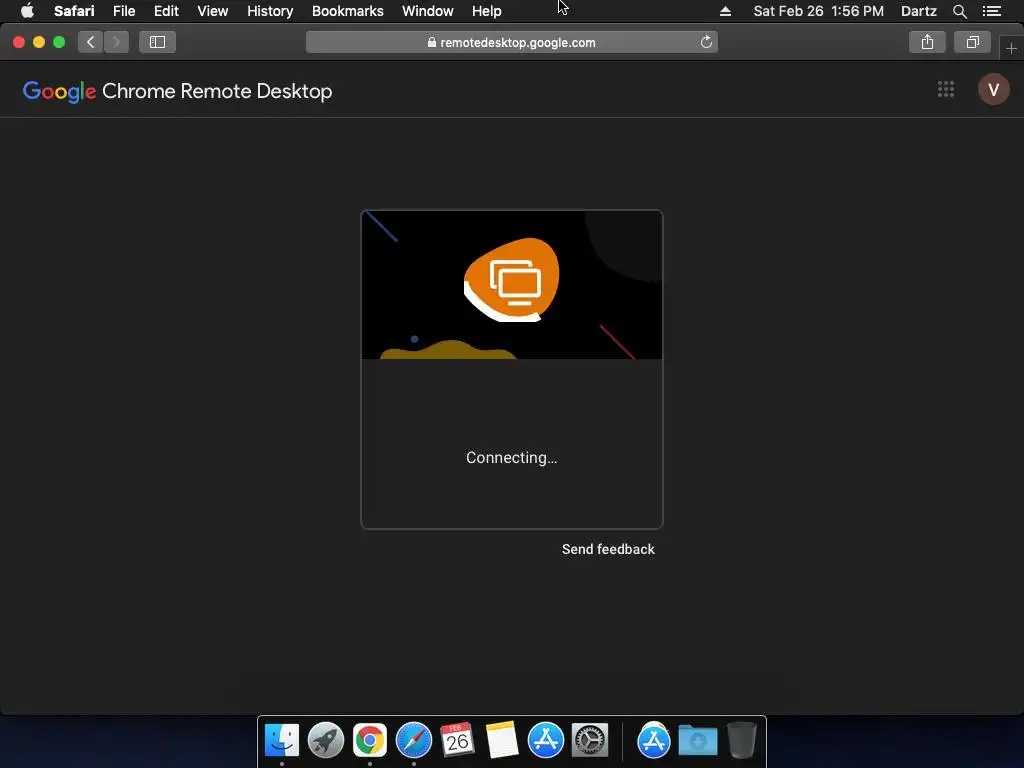
Task: Open Notes from the Dock
Action: coord(502,741)
